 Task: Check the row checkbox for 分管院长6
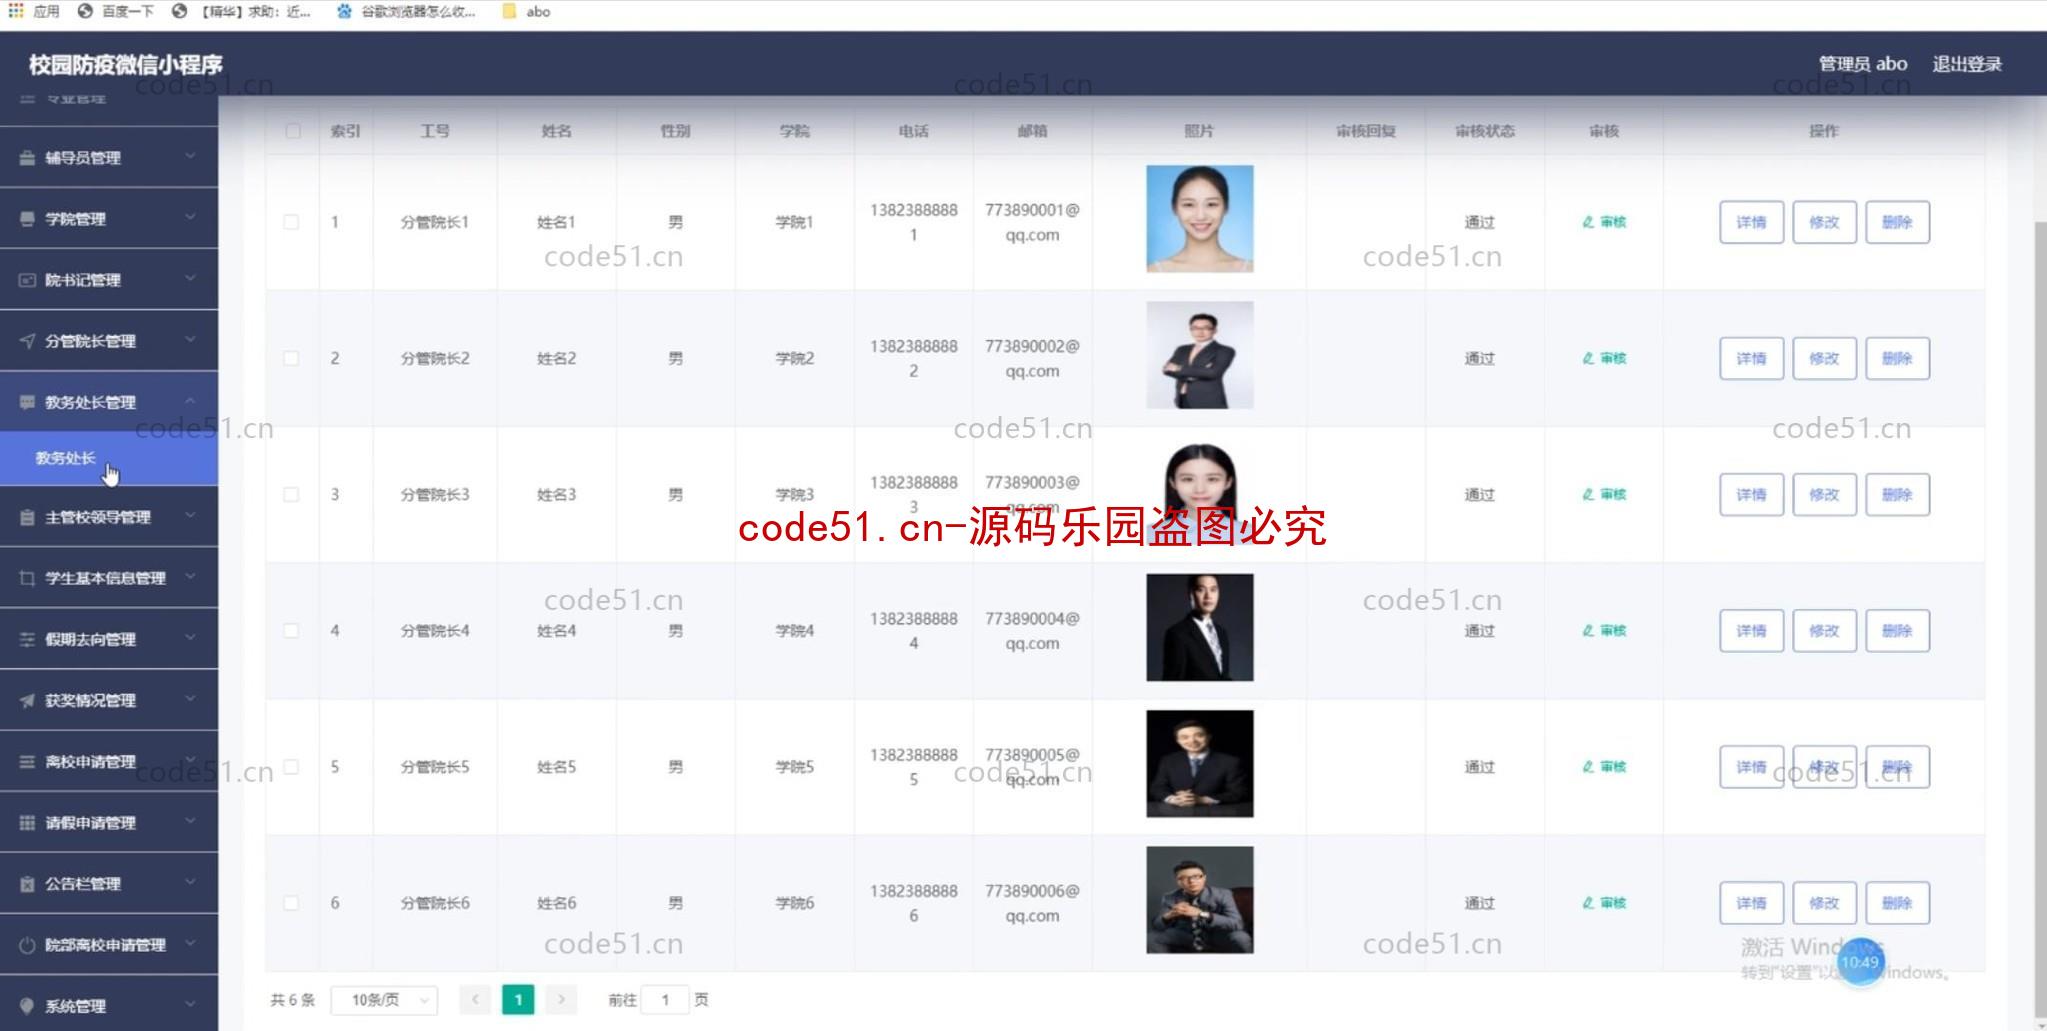[x=291, y=903]
